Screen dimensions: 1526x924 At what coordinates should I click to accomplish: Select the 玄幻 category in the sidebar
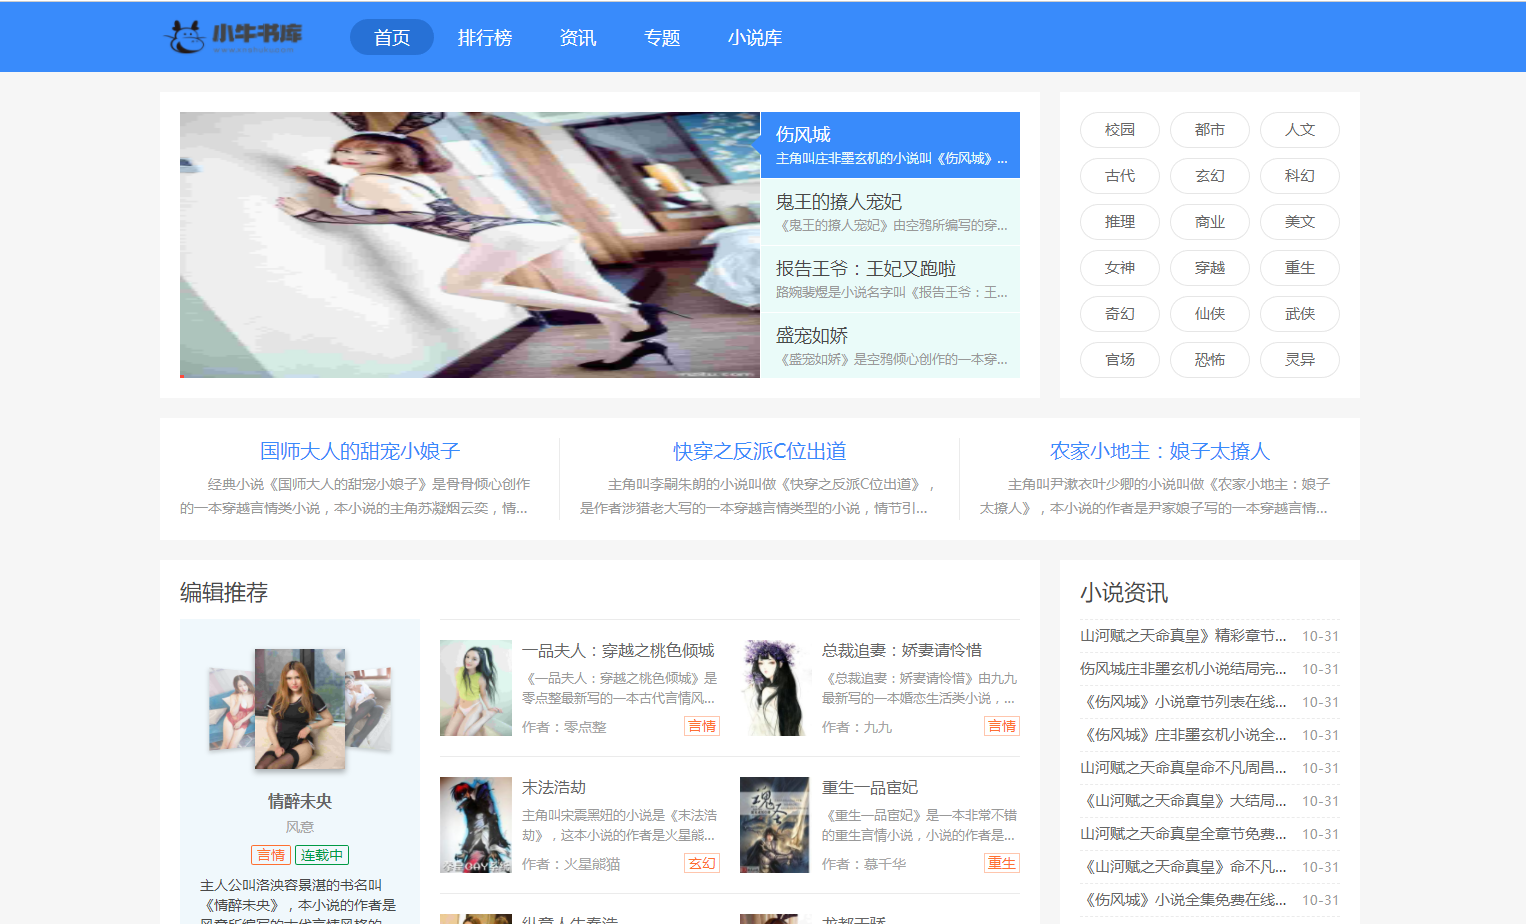(1209, 176)
